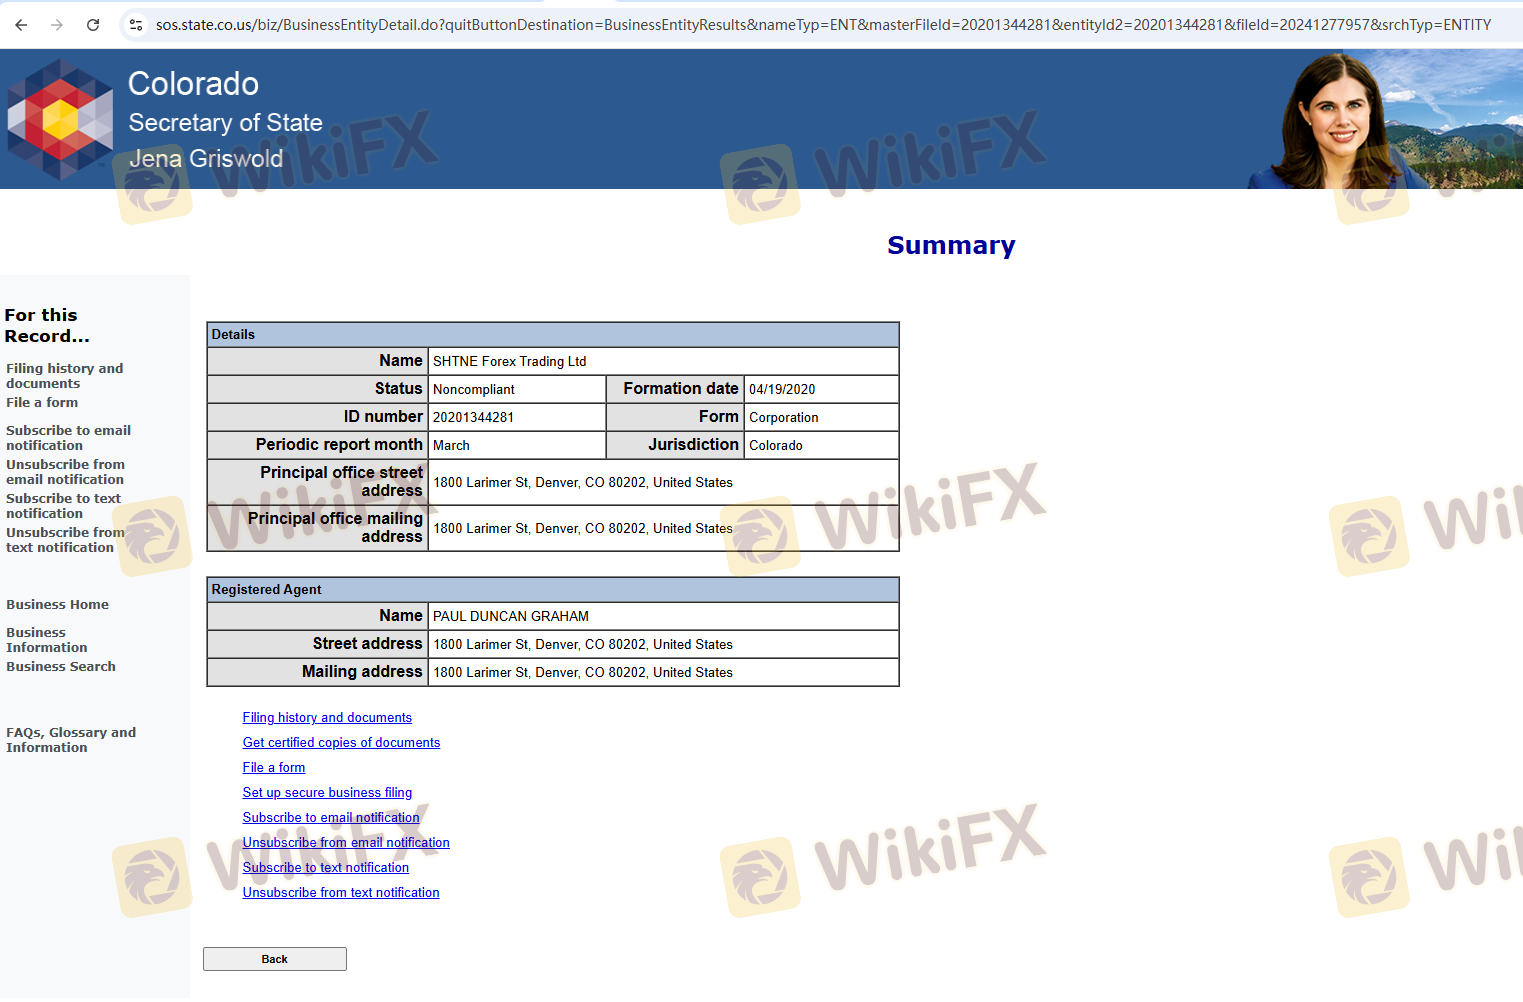This screenshot has height=1002, width=1523.
Task: Click the registered agent mailing address value
Action: pos(583,673)
